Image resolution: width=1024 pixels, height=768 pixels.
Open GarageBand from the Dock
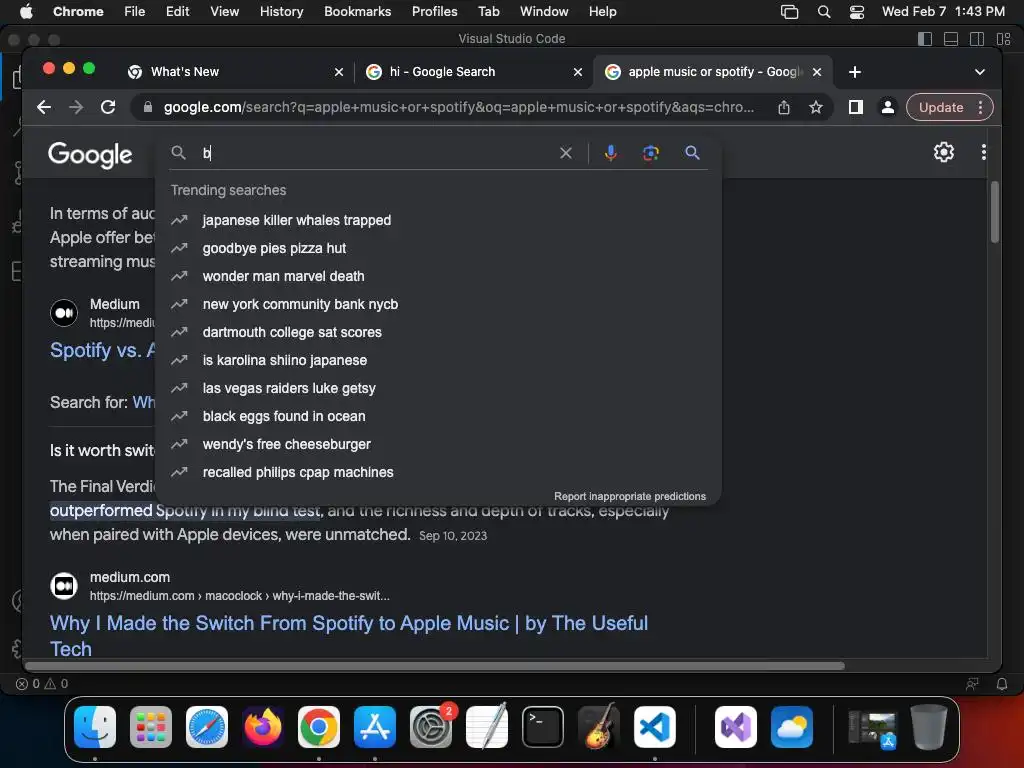599,727
